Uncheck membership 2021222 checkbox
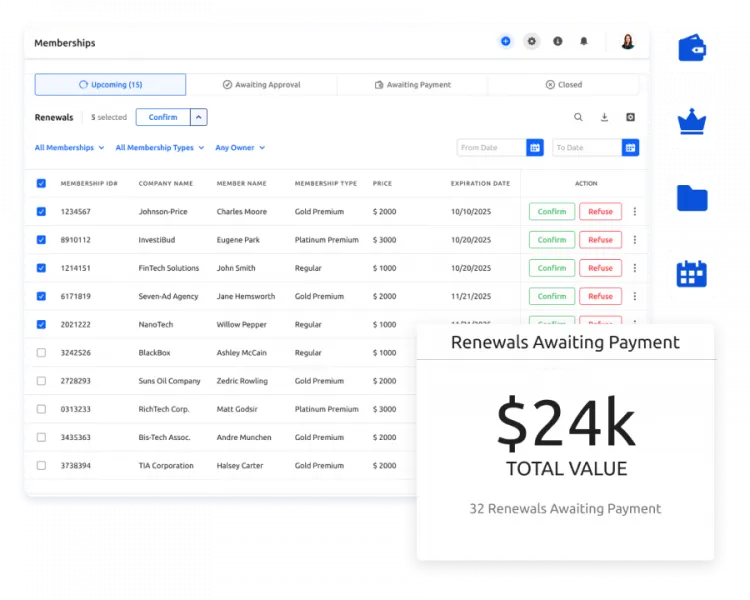This screenshot has height=600, width=750. (x=41, y=324)
